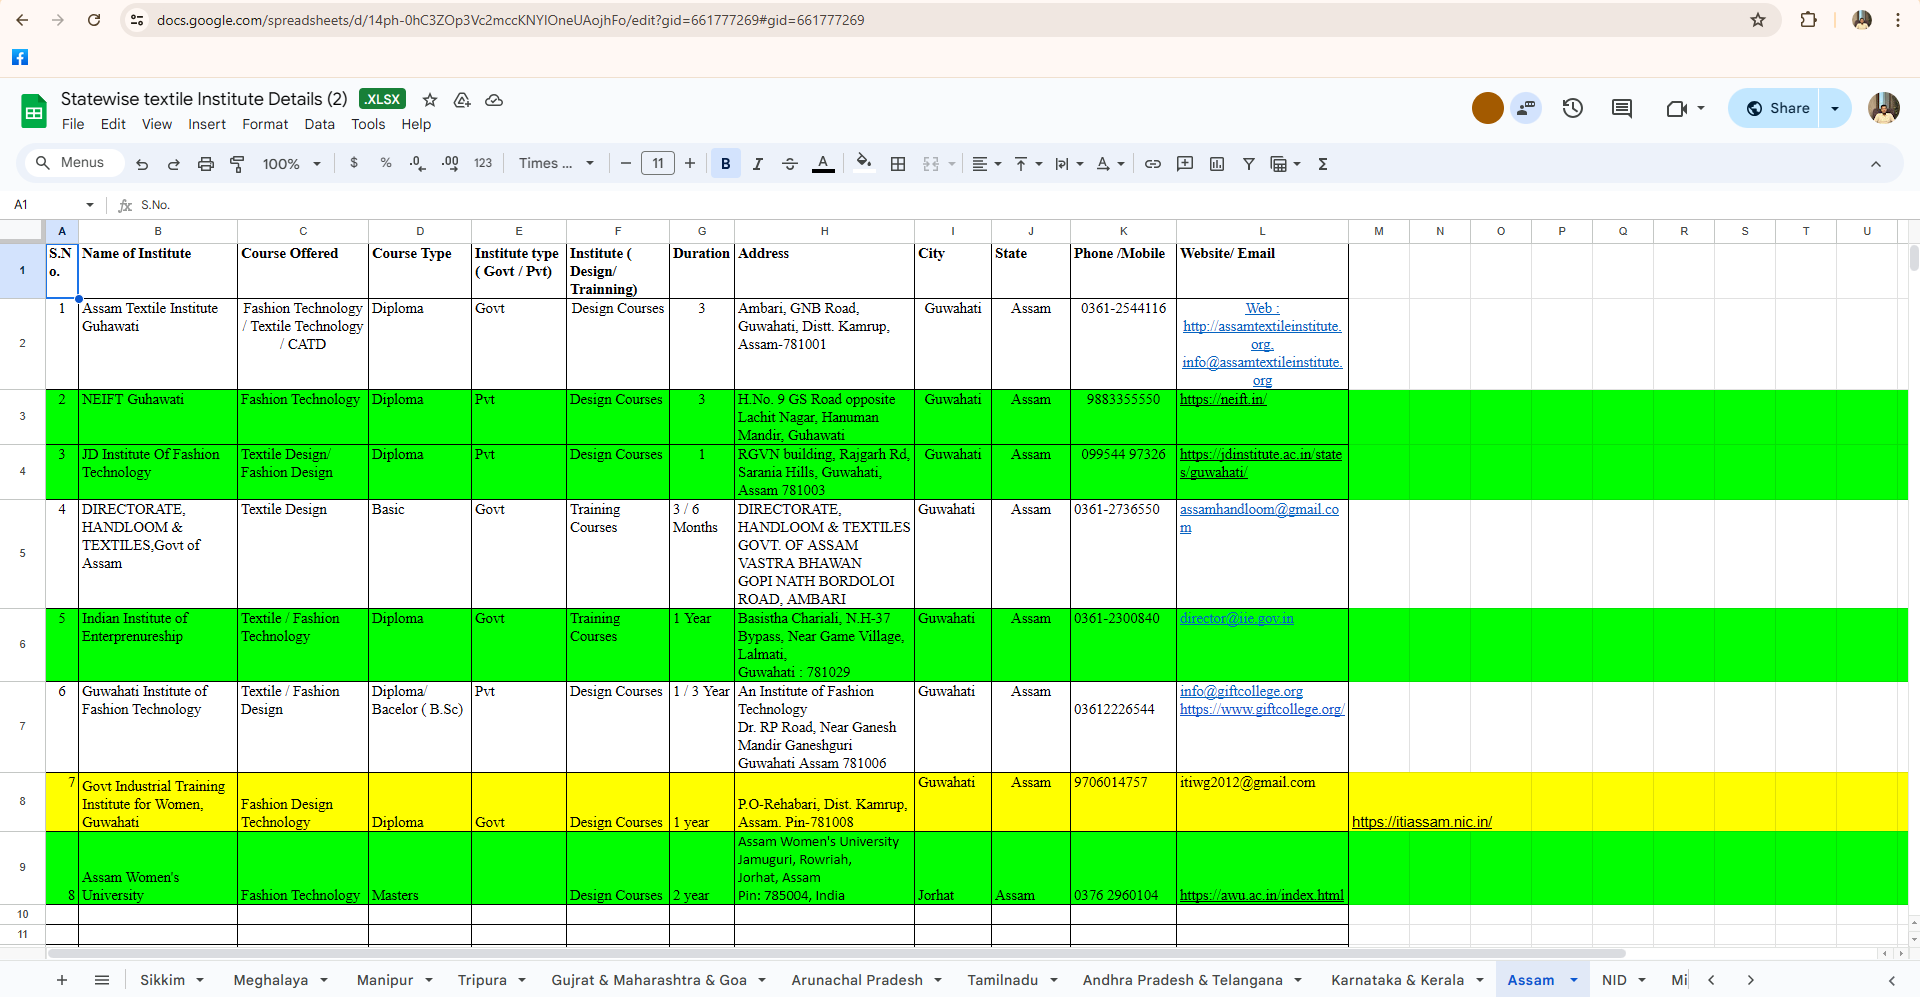Create a filter with funnel icon
Image resolution: width=1920 pixels, height=997 pixels.
point(1249,164)
